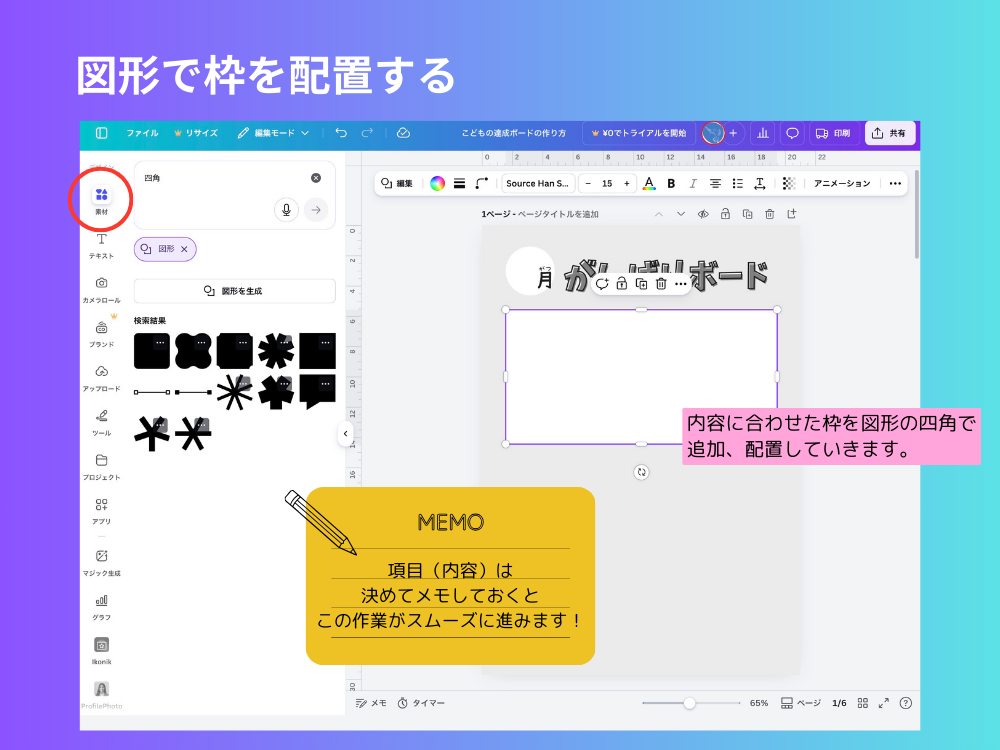Image resolution: width=1000 pixels, height=750 pixels.
Task: Collapse the left panel with the chevron arrow
Action: coord(346,433)
